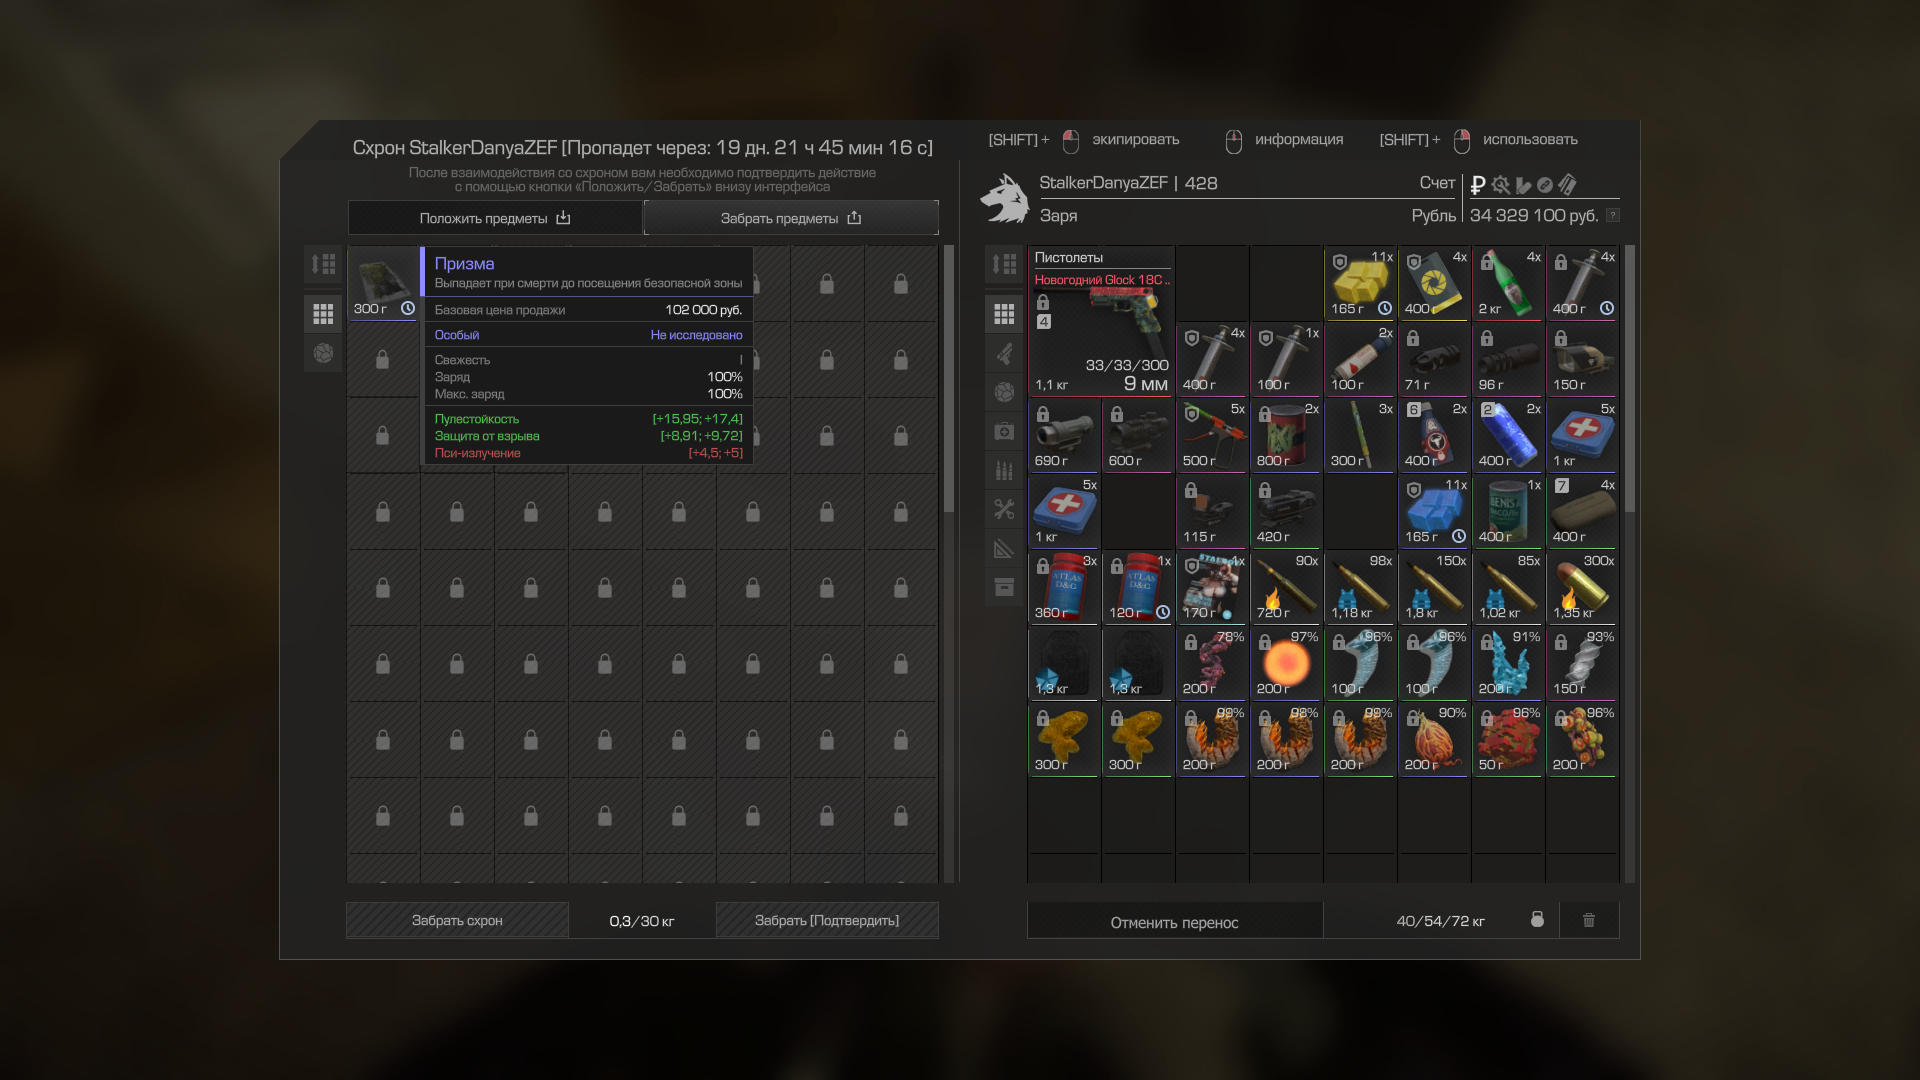Select the blue crystal artifact 91%
The height and width of the screenshot is (1080, 1920).
pos(1508,663)
